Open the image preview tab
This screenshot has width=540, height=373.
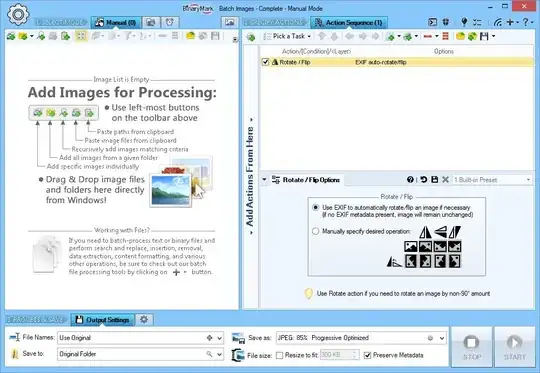[230, 22]
